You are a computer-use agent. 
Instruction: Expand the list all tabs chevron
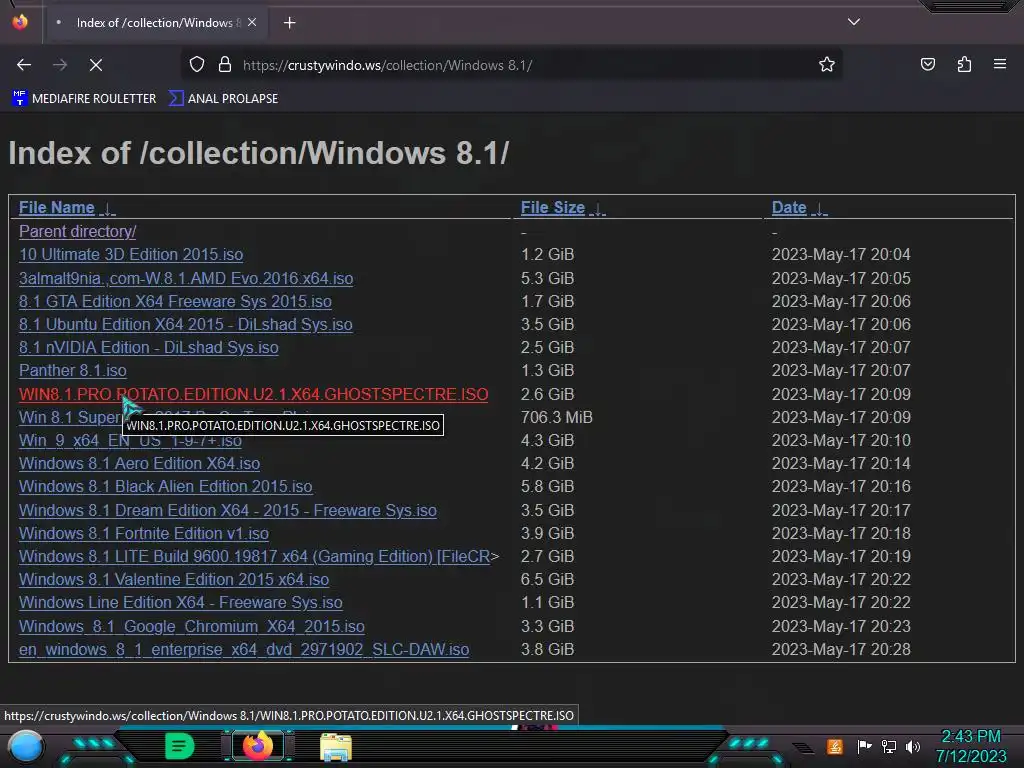[854, 22]
